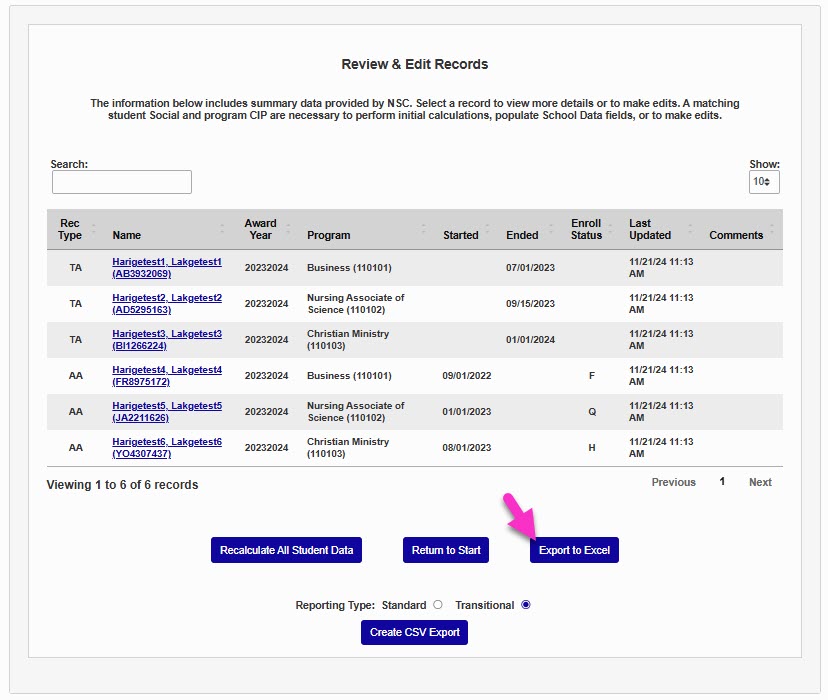Sort by Started date column
828x700 pixels.
[x=461, y=235]
